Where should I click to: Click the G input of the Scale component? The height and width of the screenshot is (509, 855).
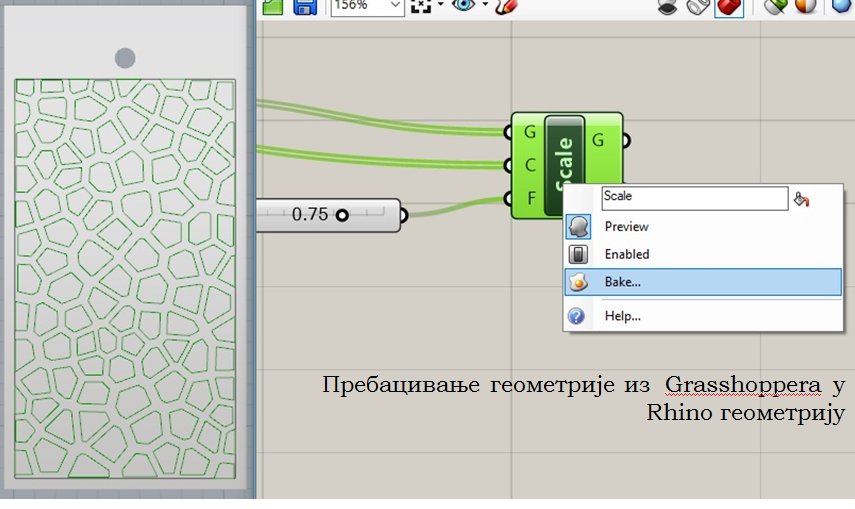tap(529, 132)
